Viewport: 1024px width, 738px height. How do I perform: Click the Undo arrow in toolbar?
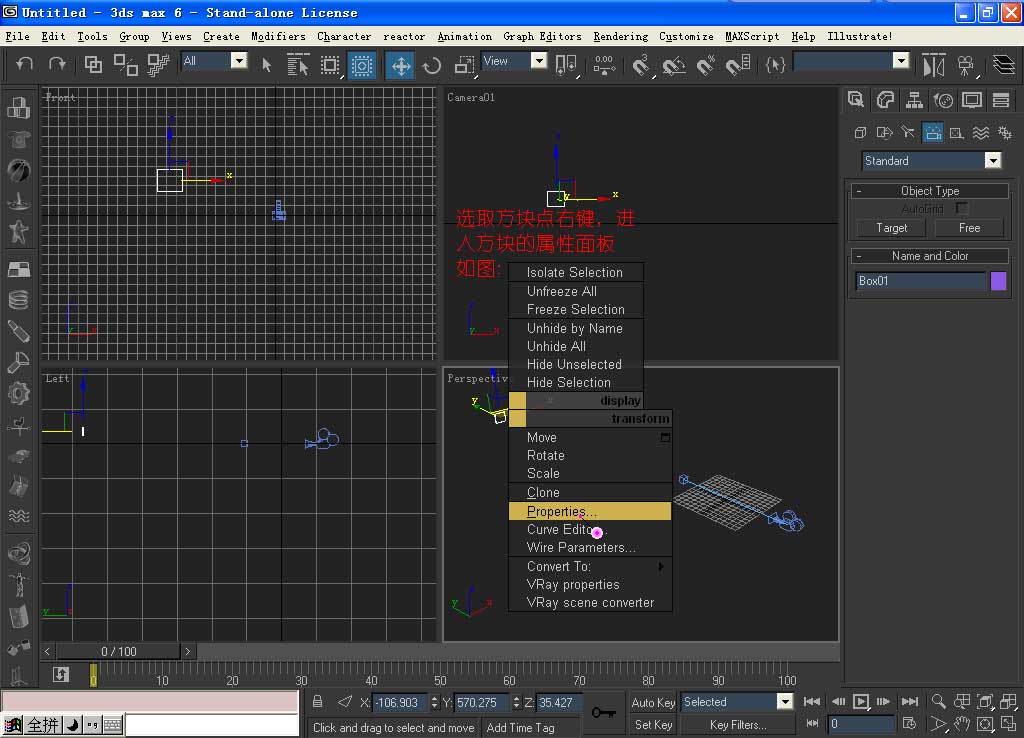pyautogui.click(x=24, y=64)
